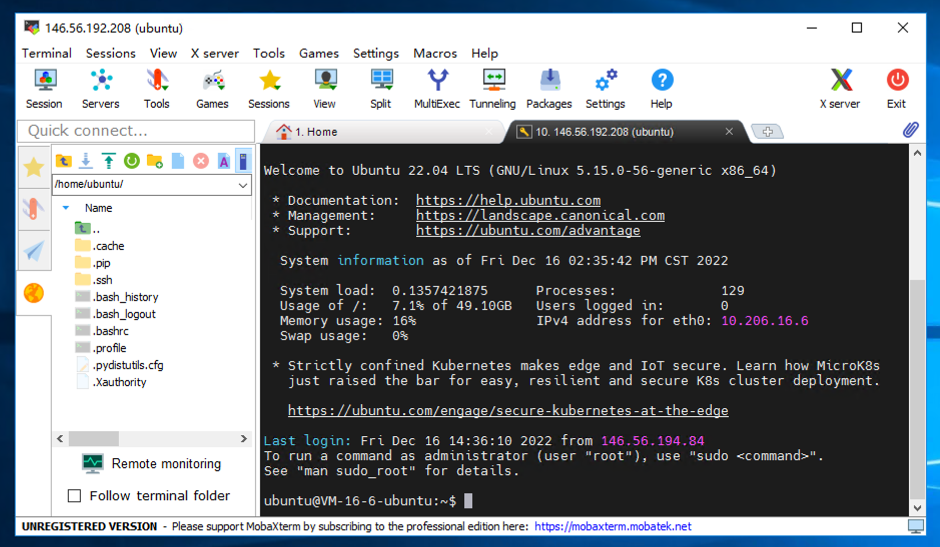Open the Help menu
Screen dimensions: 940x547
point(484,53)
